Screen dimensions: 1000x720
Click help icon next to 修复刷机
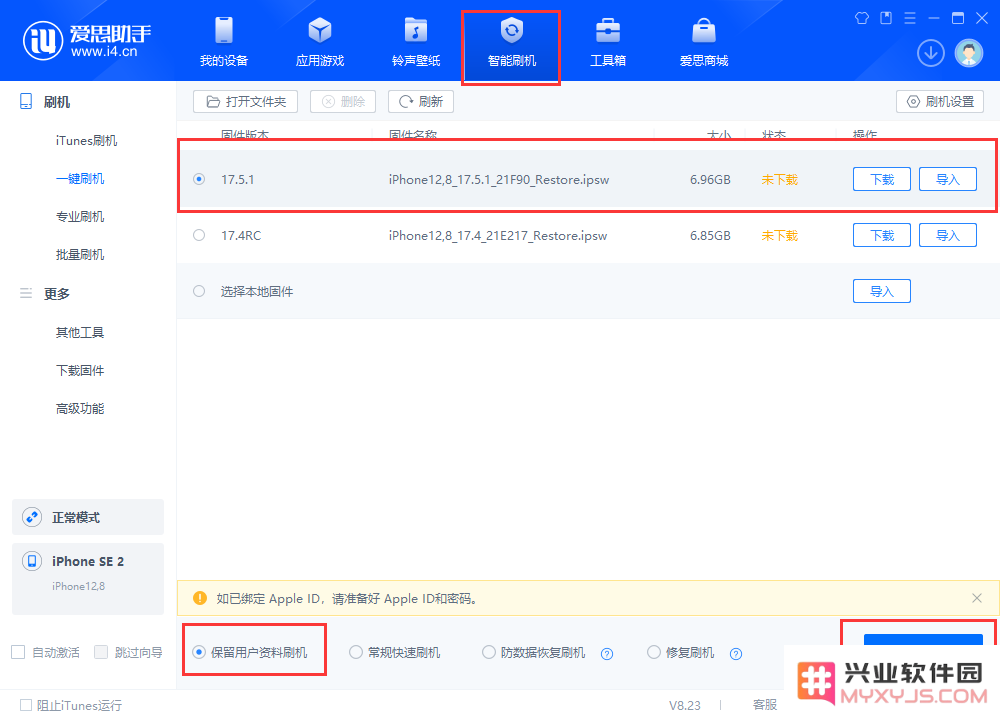click(x=736, y=654)
